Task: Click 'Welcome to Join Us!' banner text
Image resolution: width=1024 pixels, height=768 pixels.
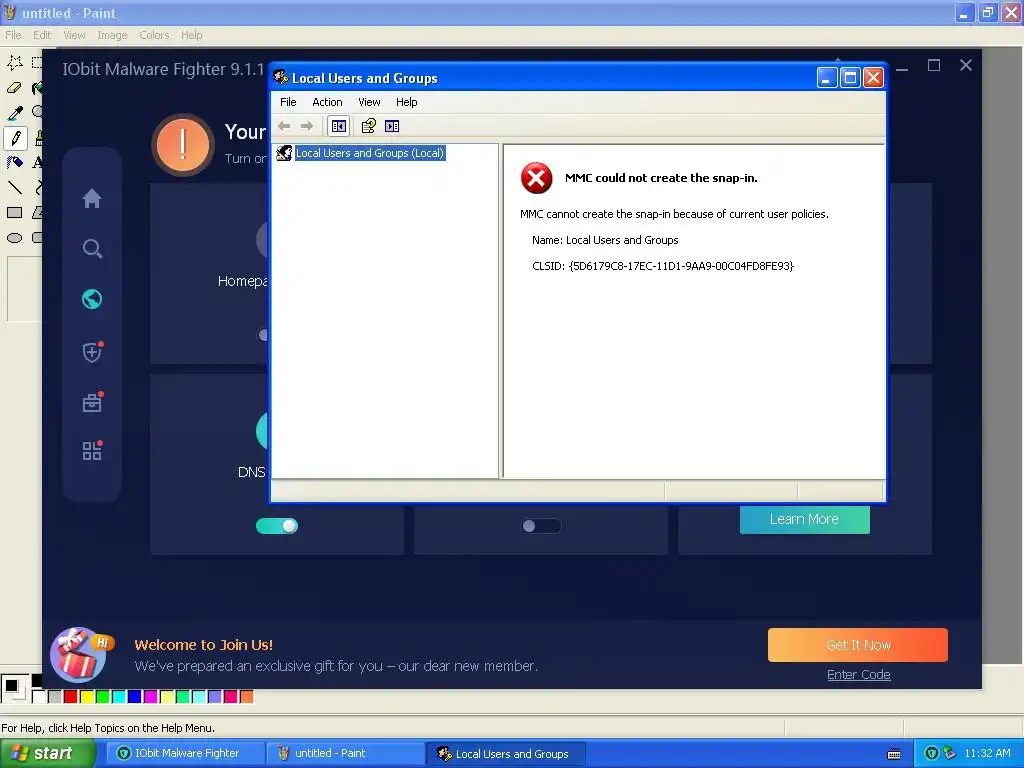Action: [x=204, y=645]
